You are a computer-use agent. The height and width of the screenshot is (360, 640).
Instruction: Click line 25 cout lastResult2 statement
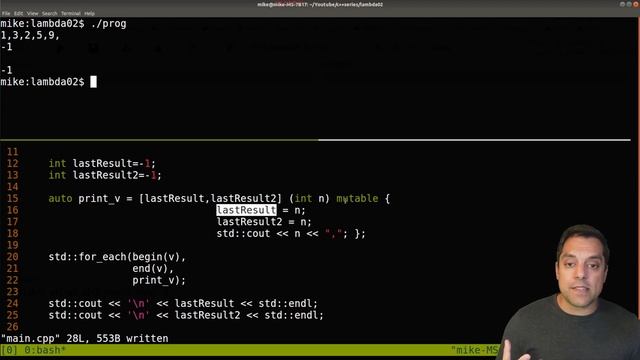point(186,315)
